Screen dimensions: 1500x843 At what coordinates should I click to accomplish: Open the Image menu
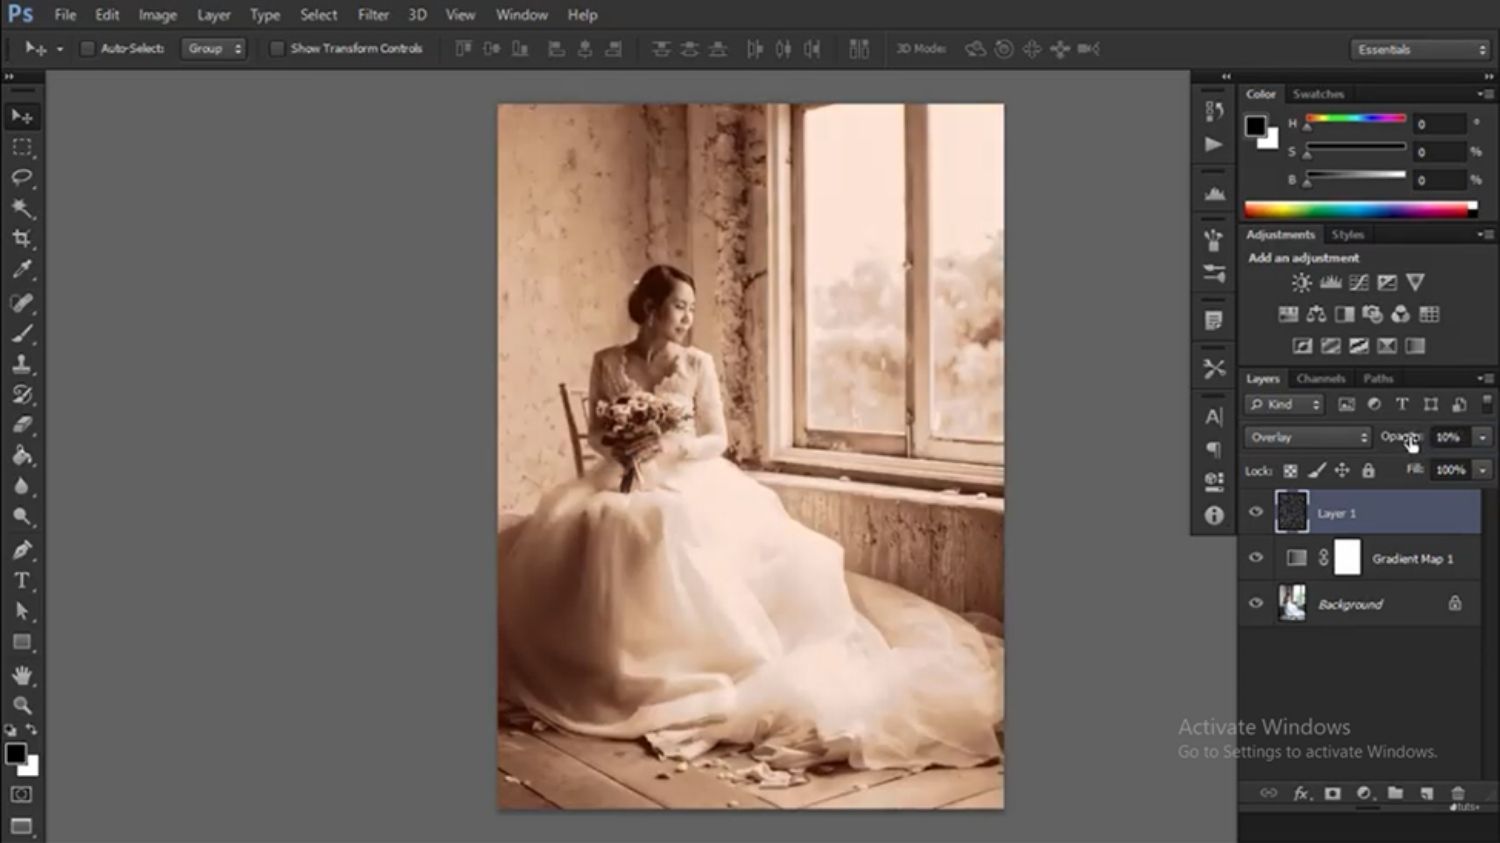[x=157, y=15]
